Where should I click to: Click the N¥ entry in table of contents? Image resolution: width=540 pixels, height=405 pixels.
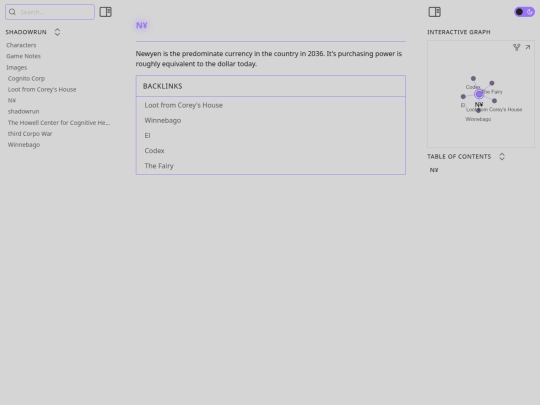coord(434,170)
